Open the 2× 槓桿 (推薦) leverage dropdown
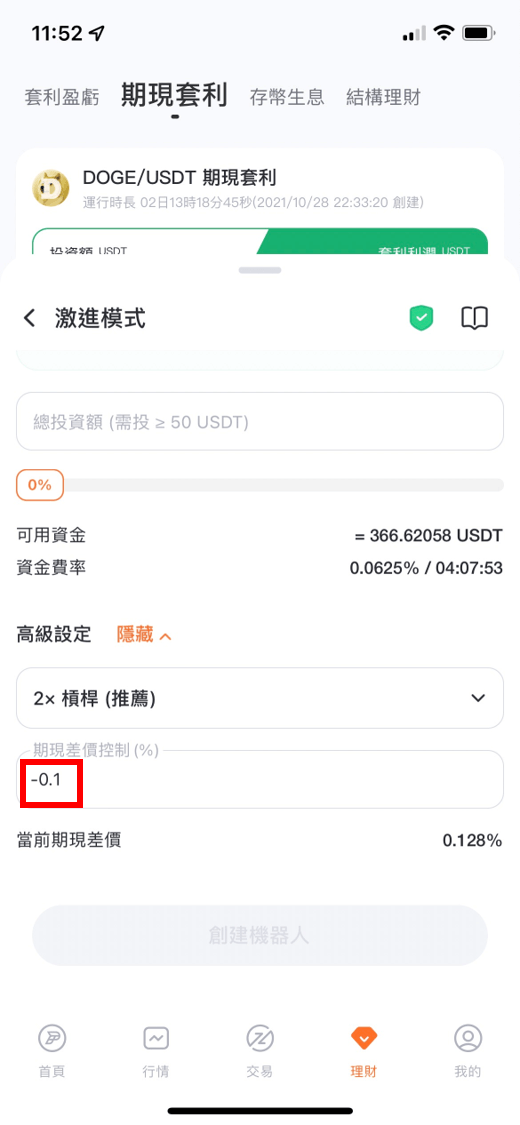 260,697
